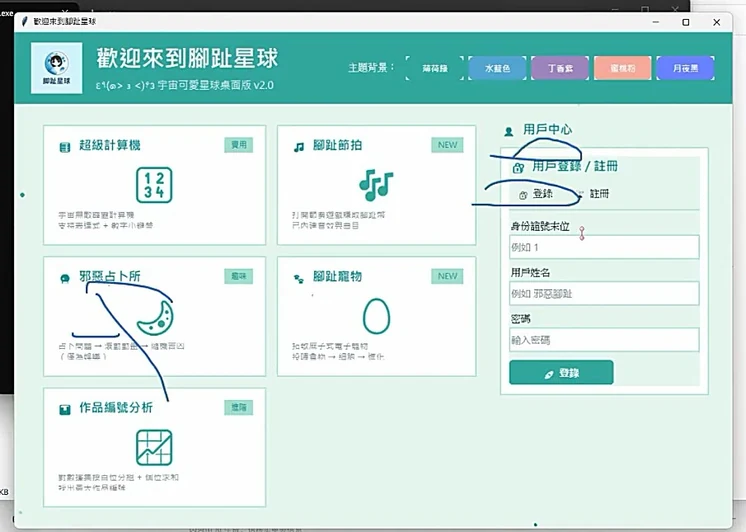
Task: Click small box icon beside 作品編號分析 title
Action: point(65,410)
